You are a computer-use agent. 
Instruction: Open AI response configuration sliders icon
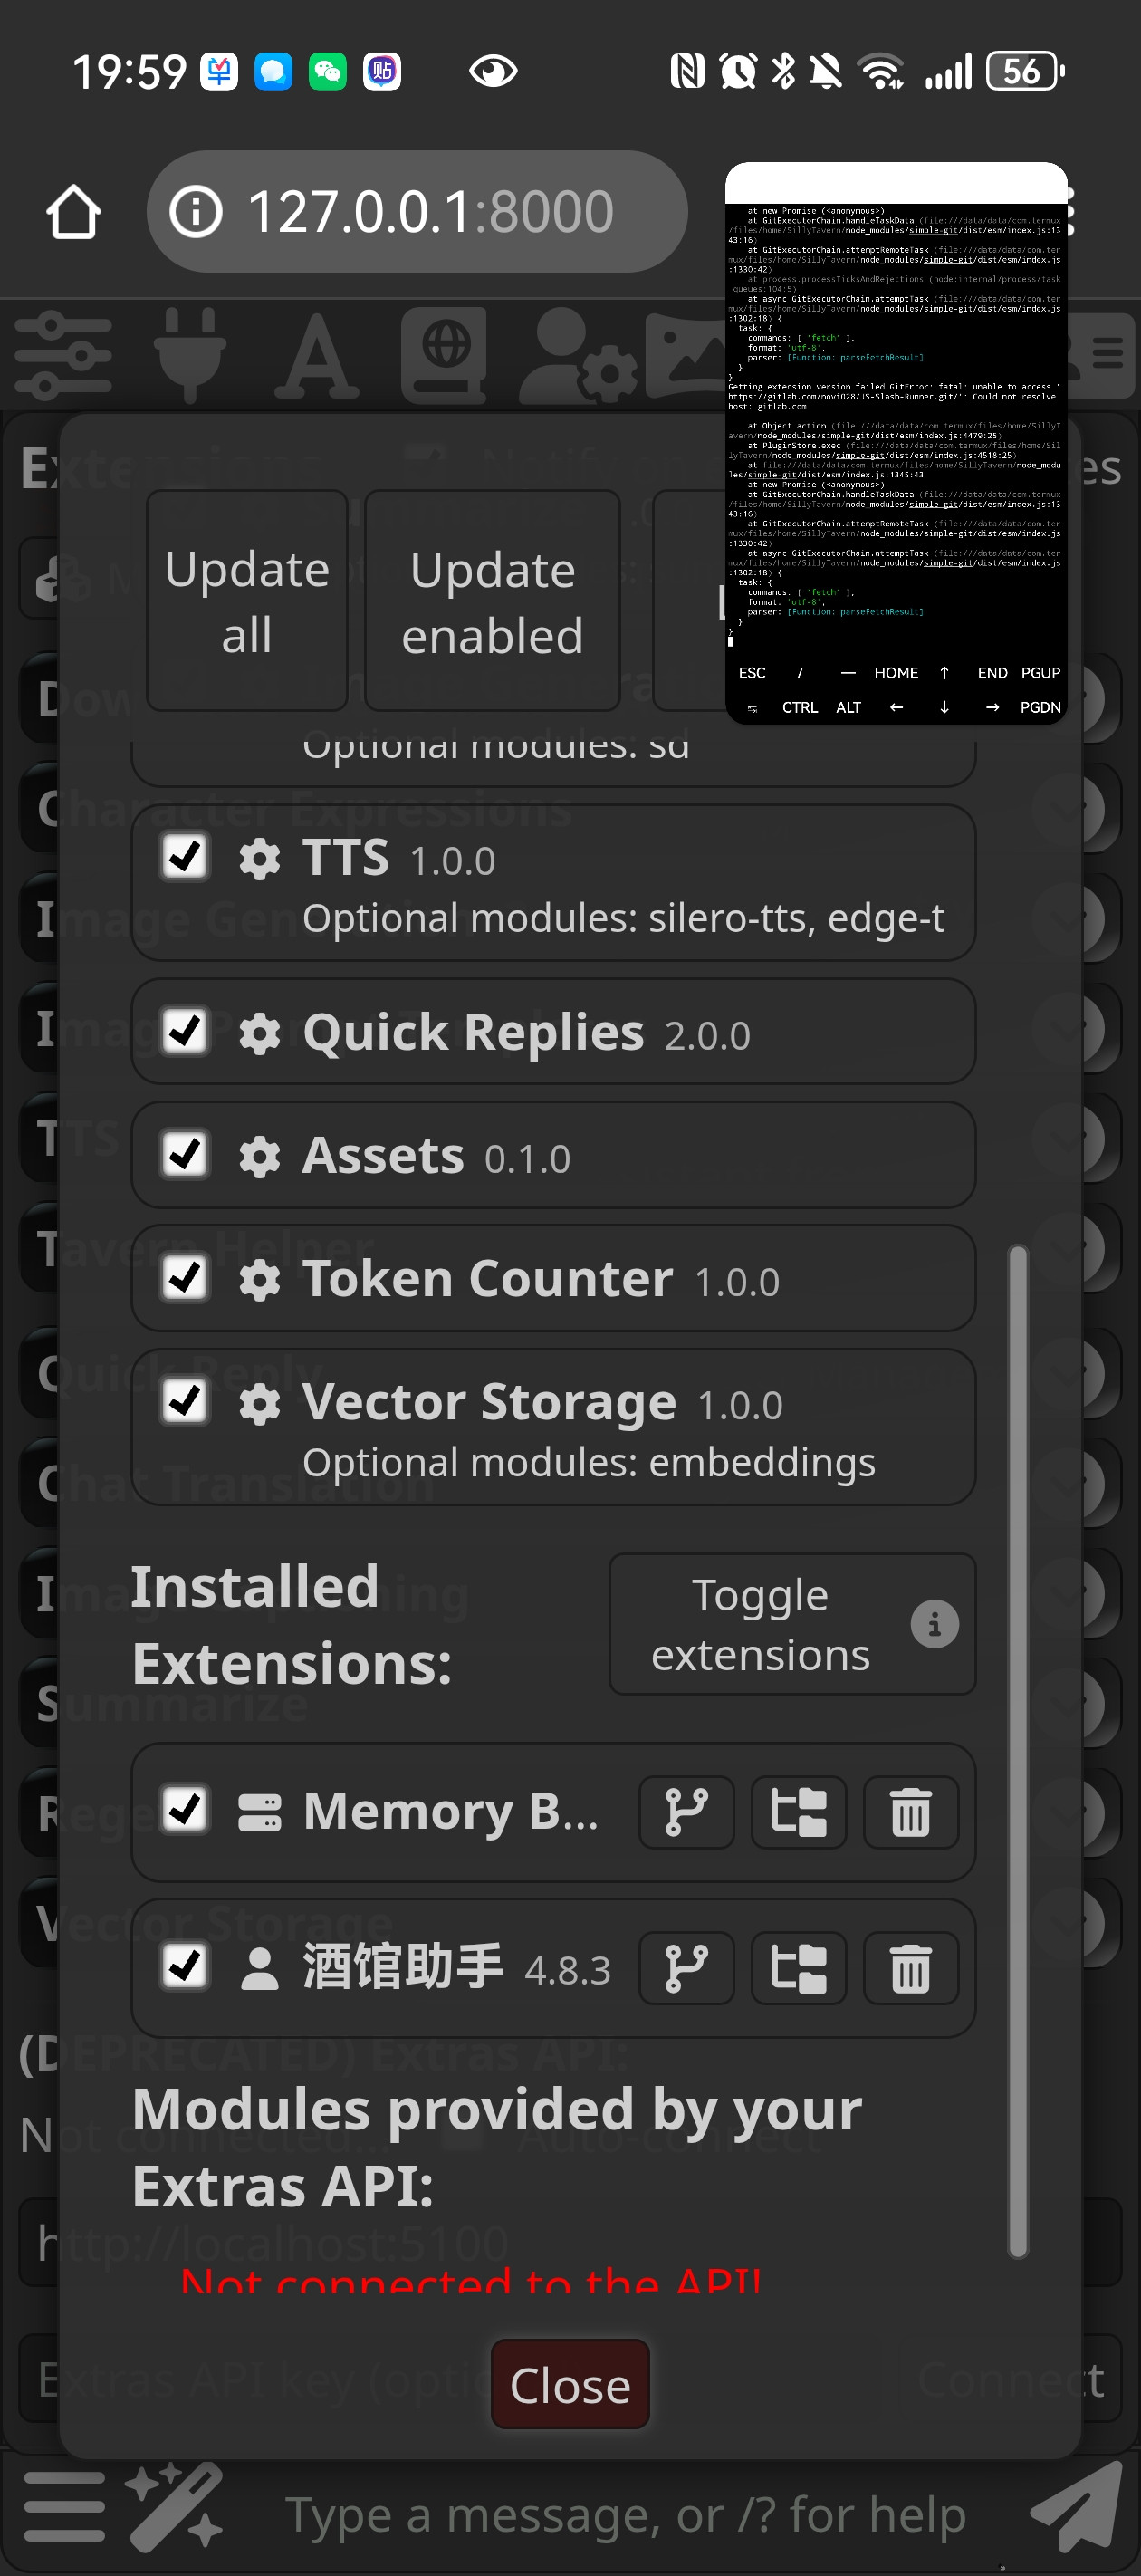(x=63, y=355)
